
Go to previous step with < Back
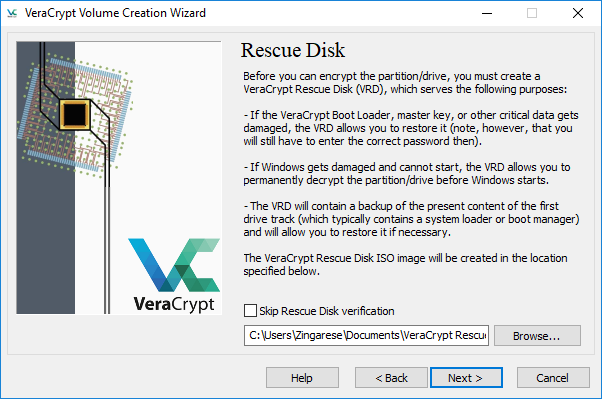click(391, 378)
